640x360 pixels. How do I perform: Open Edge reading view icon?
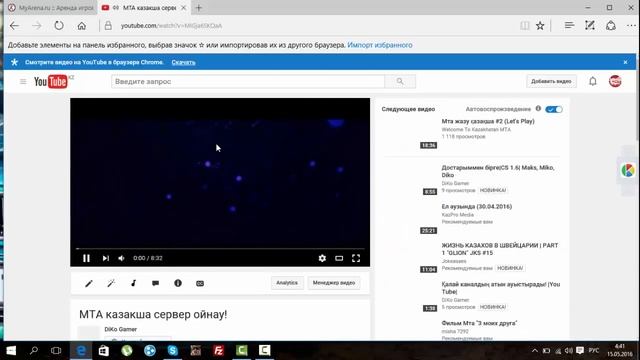tap(524, 26)
